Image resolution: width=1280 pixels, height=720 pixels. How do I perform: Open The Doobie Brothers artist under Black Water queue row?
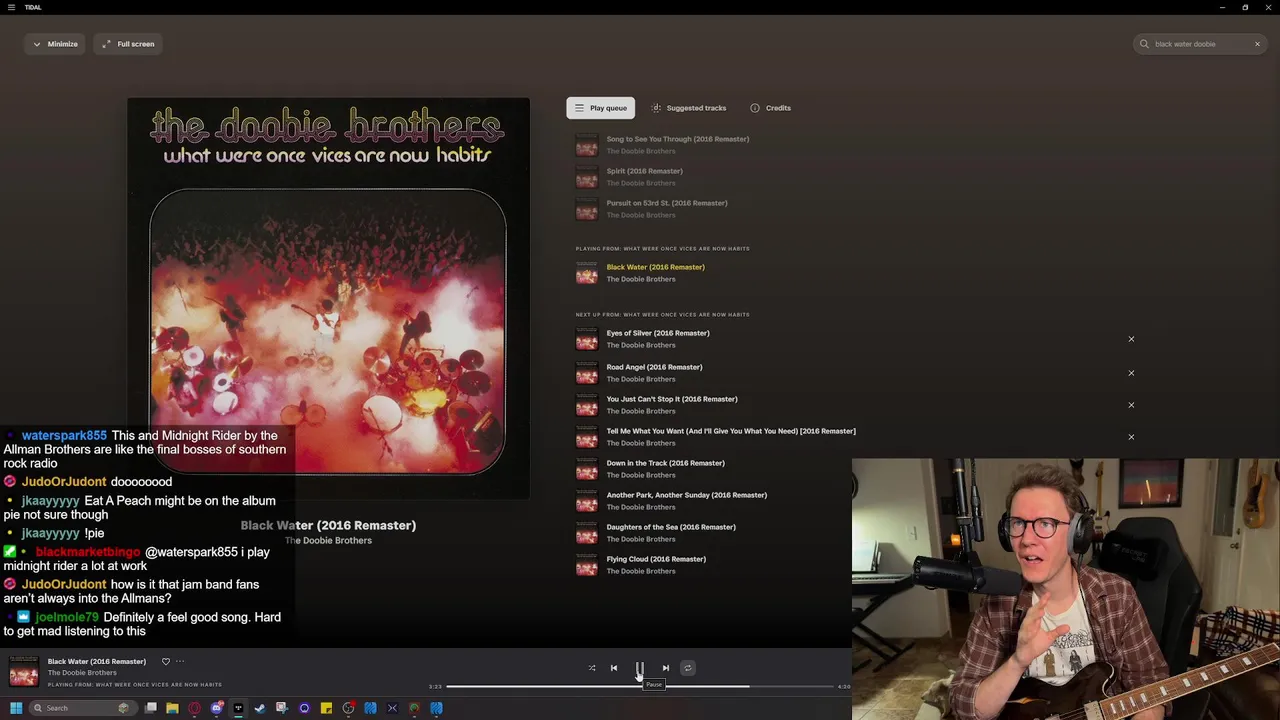[641, 279]
